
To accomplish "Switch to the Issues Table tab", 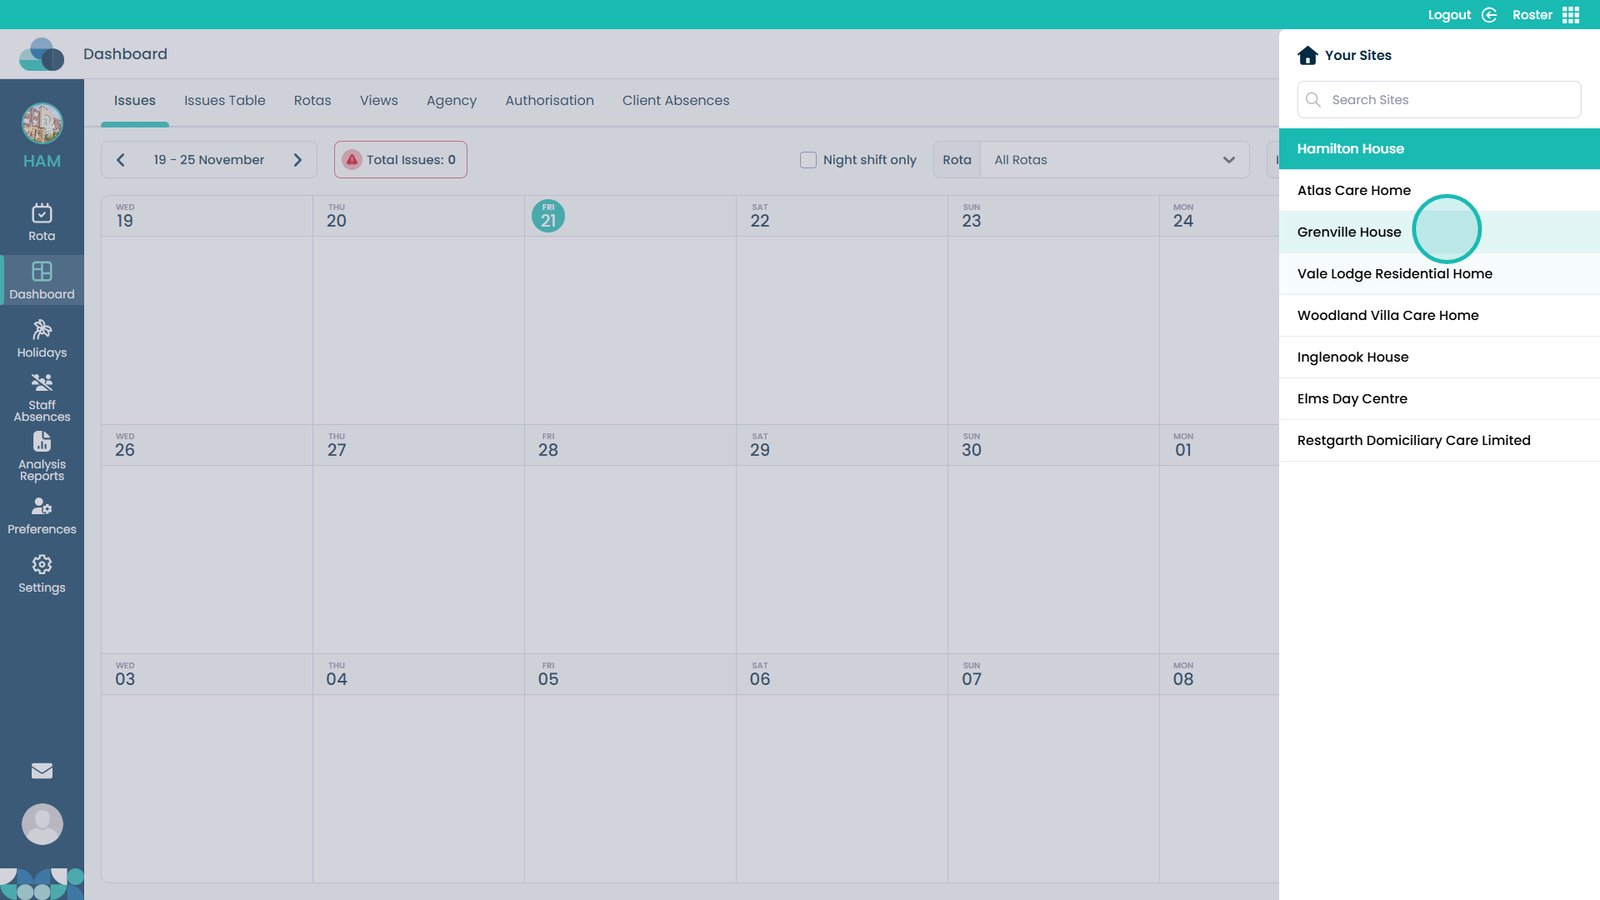I will click(x=225, y=101).
